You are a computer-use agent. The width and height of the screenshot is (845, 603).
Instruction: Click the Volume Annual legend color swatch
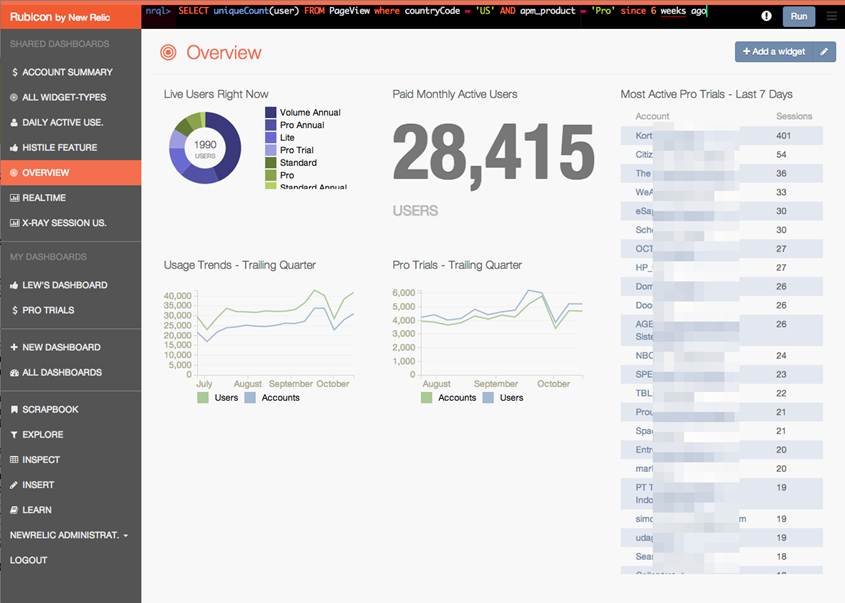(271, 113)
